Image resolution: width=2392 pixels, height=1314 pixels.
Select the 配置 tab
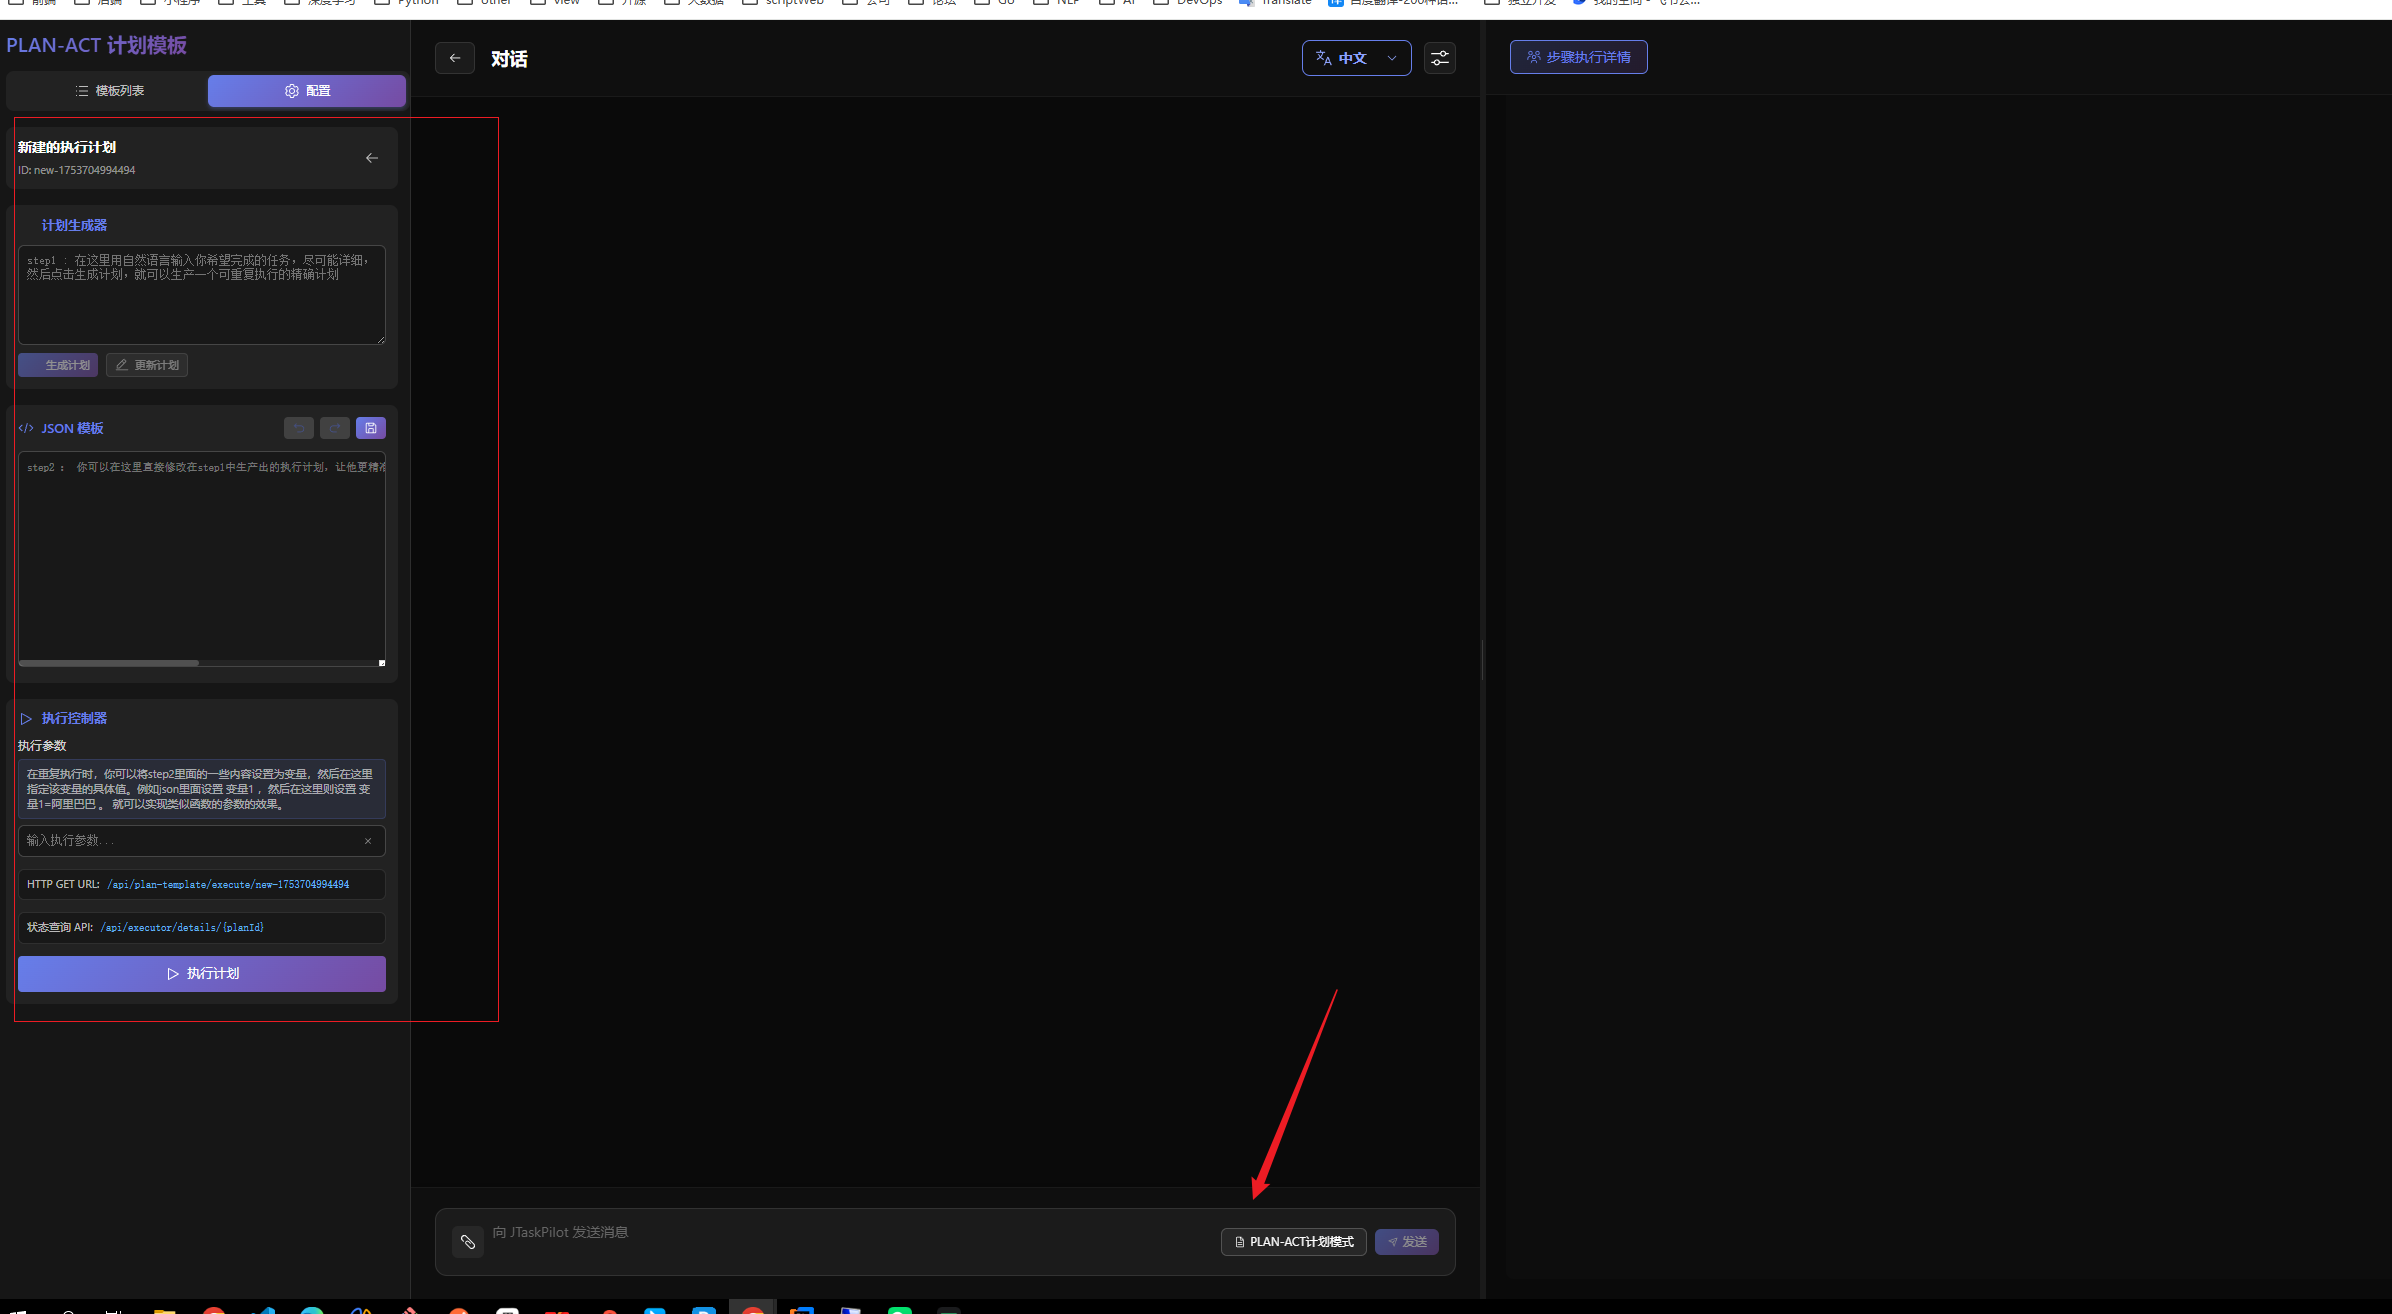pos(307,91)
